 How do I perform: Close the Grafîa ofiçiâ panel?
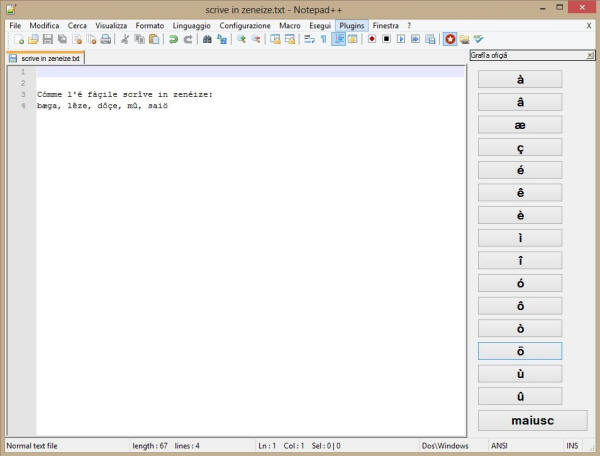coord(590,55)
